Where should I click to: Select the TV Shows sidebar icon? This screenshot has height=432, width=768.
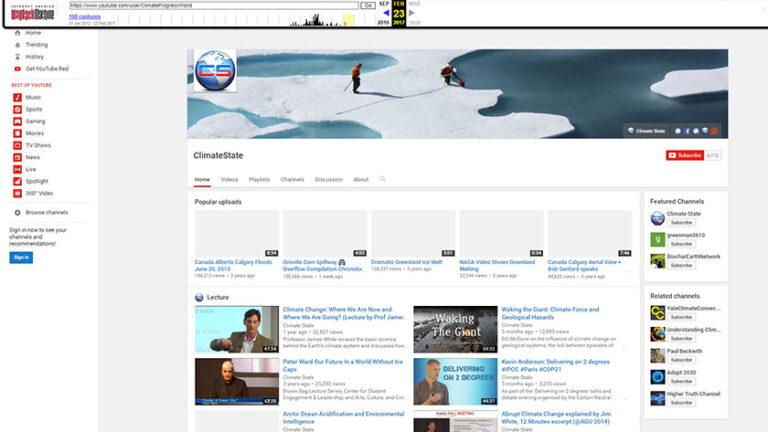(x=17, y=145)
